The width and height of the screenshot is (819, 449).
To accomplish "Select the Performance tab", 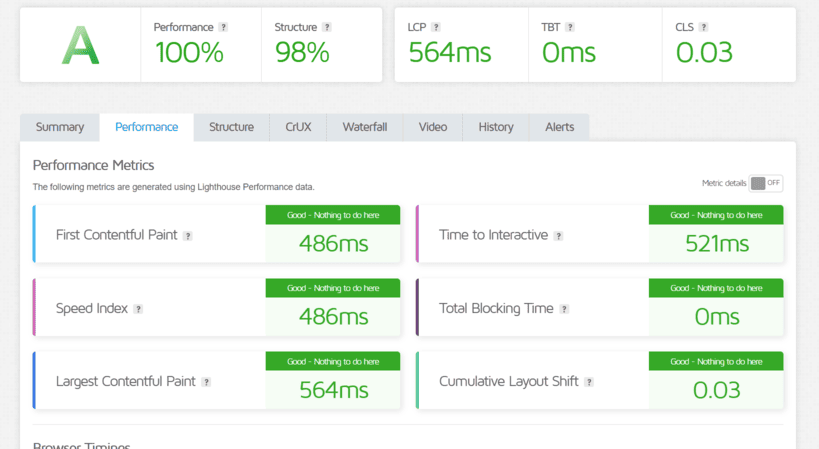I will pos(146,127).
